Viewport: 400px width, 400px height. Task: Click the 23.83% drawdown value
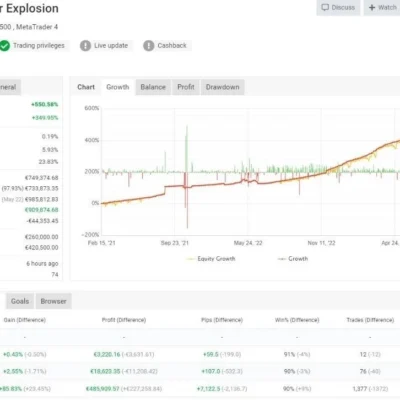click(x=48, y=162)
